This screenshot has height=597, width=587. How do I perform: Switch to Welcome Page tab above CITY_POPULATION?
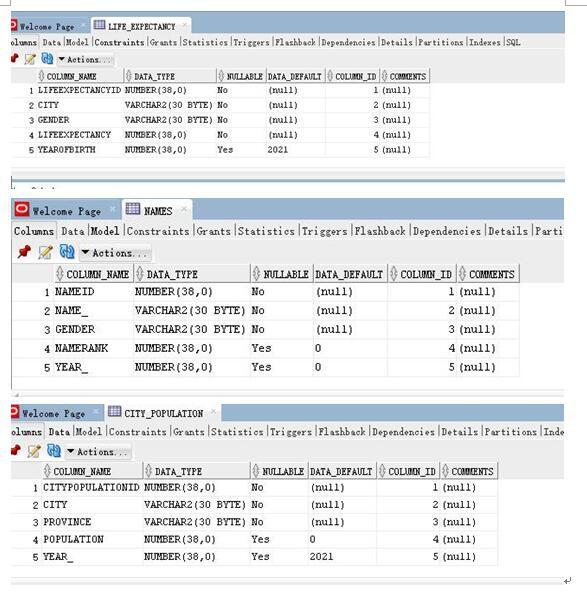click(x=53, y=413)
